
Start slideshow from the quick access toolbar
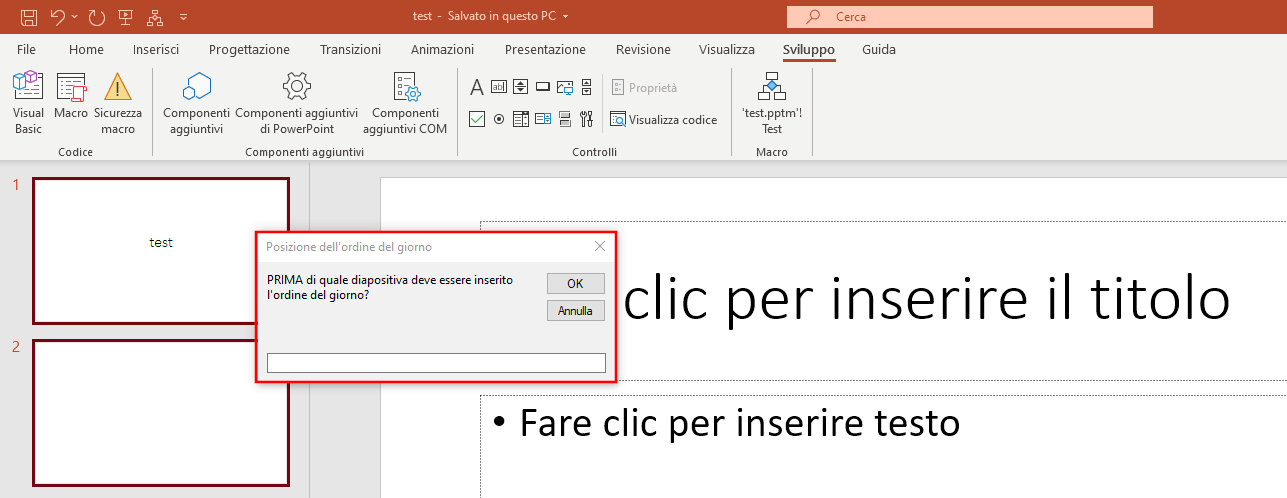pyautogui.click(x=125, y=16)
